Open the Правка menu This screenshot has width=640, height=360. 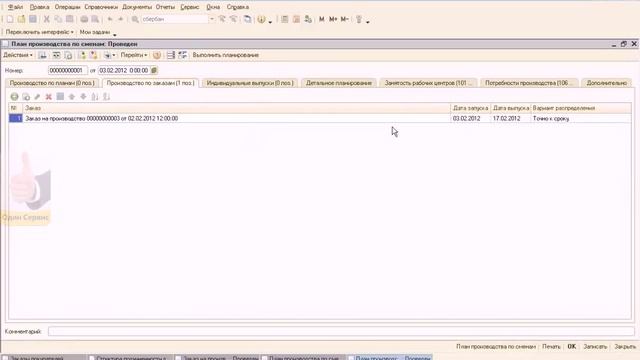[39, 7]
